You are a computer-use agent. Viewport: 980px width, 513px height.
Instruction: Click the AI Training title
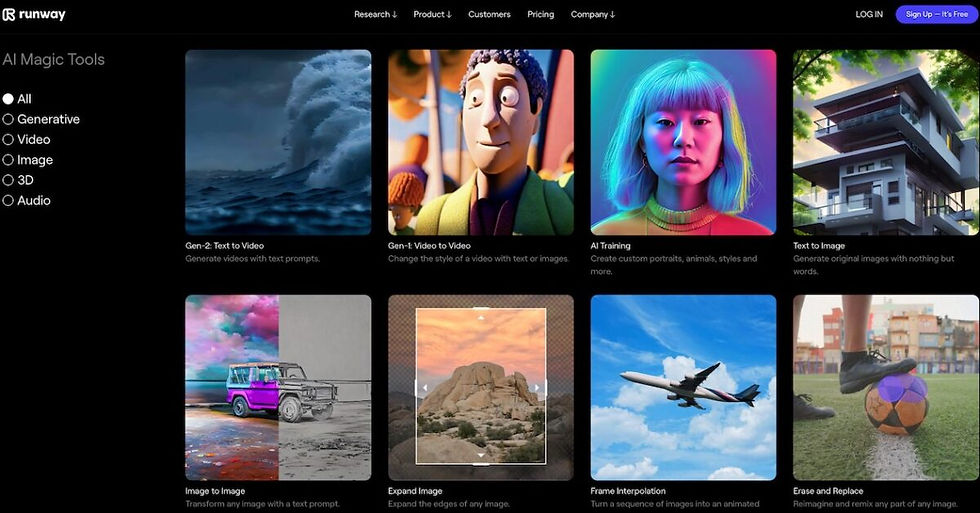click(611, 246)
